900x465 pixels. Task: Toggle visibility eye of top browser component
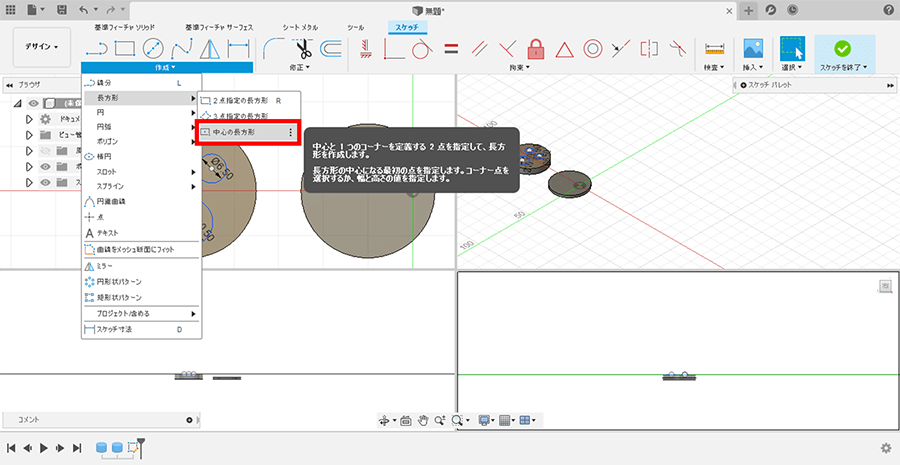coord(33,103)
